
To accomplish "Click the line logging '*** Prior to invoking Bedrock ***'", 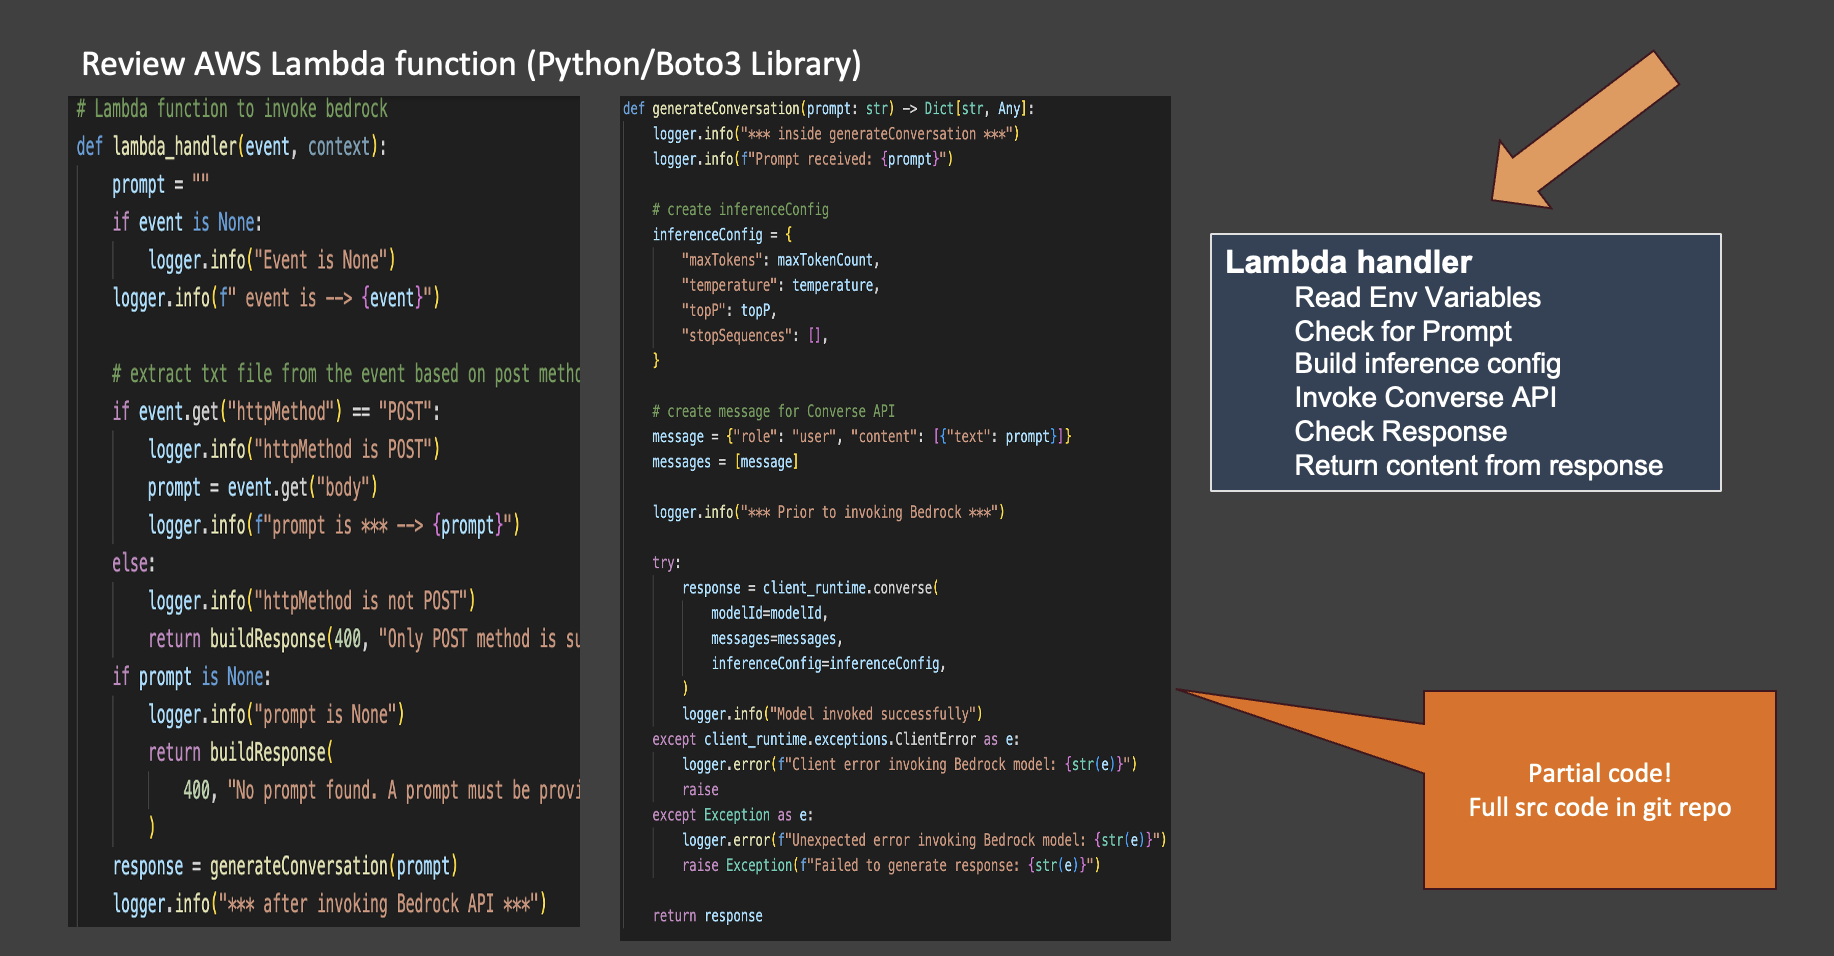I will 829,513.
